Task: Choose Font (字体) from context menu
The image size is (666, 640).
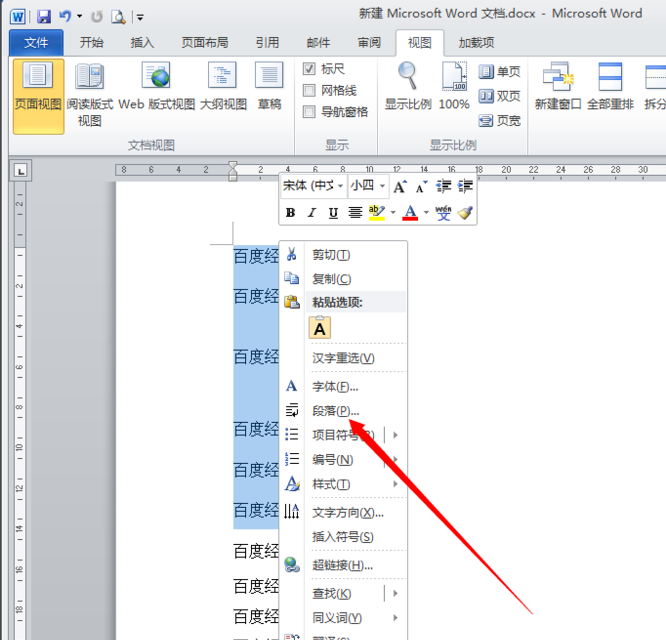Action: point(343,386)
